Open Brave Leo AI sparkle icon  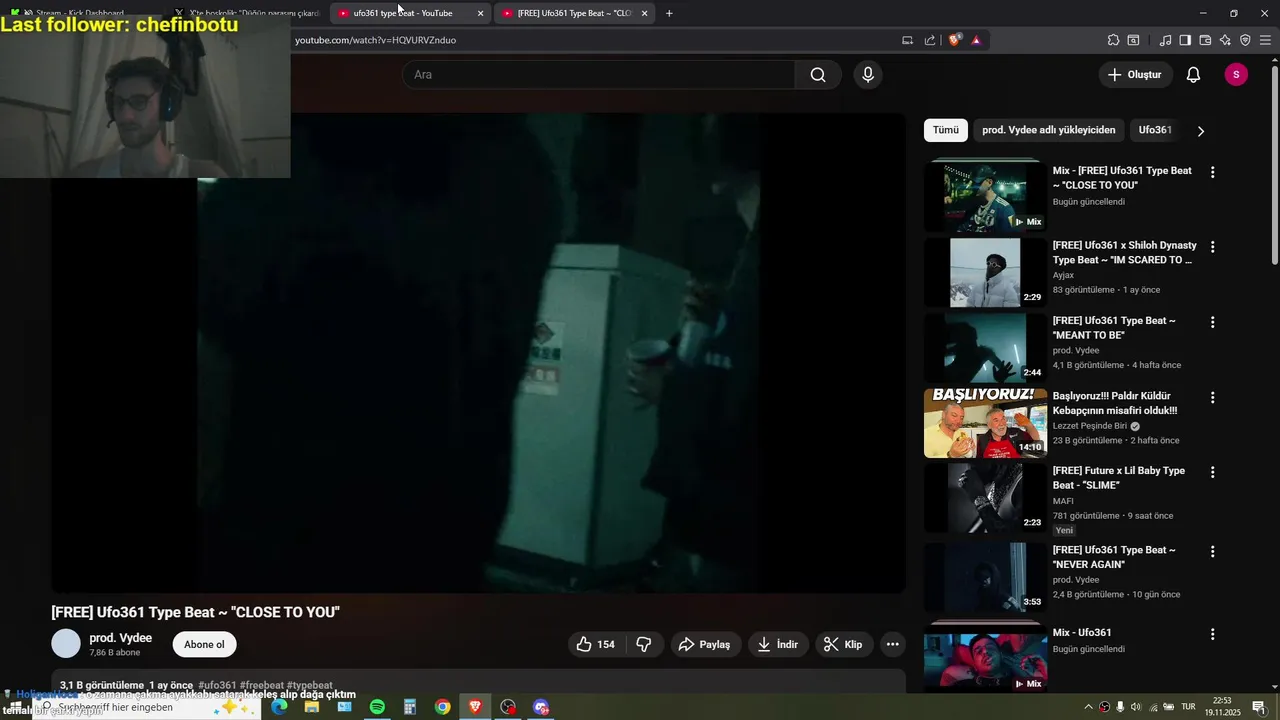pyautogui.click(x=1225, y=40)
